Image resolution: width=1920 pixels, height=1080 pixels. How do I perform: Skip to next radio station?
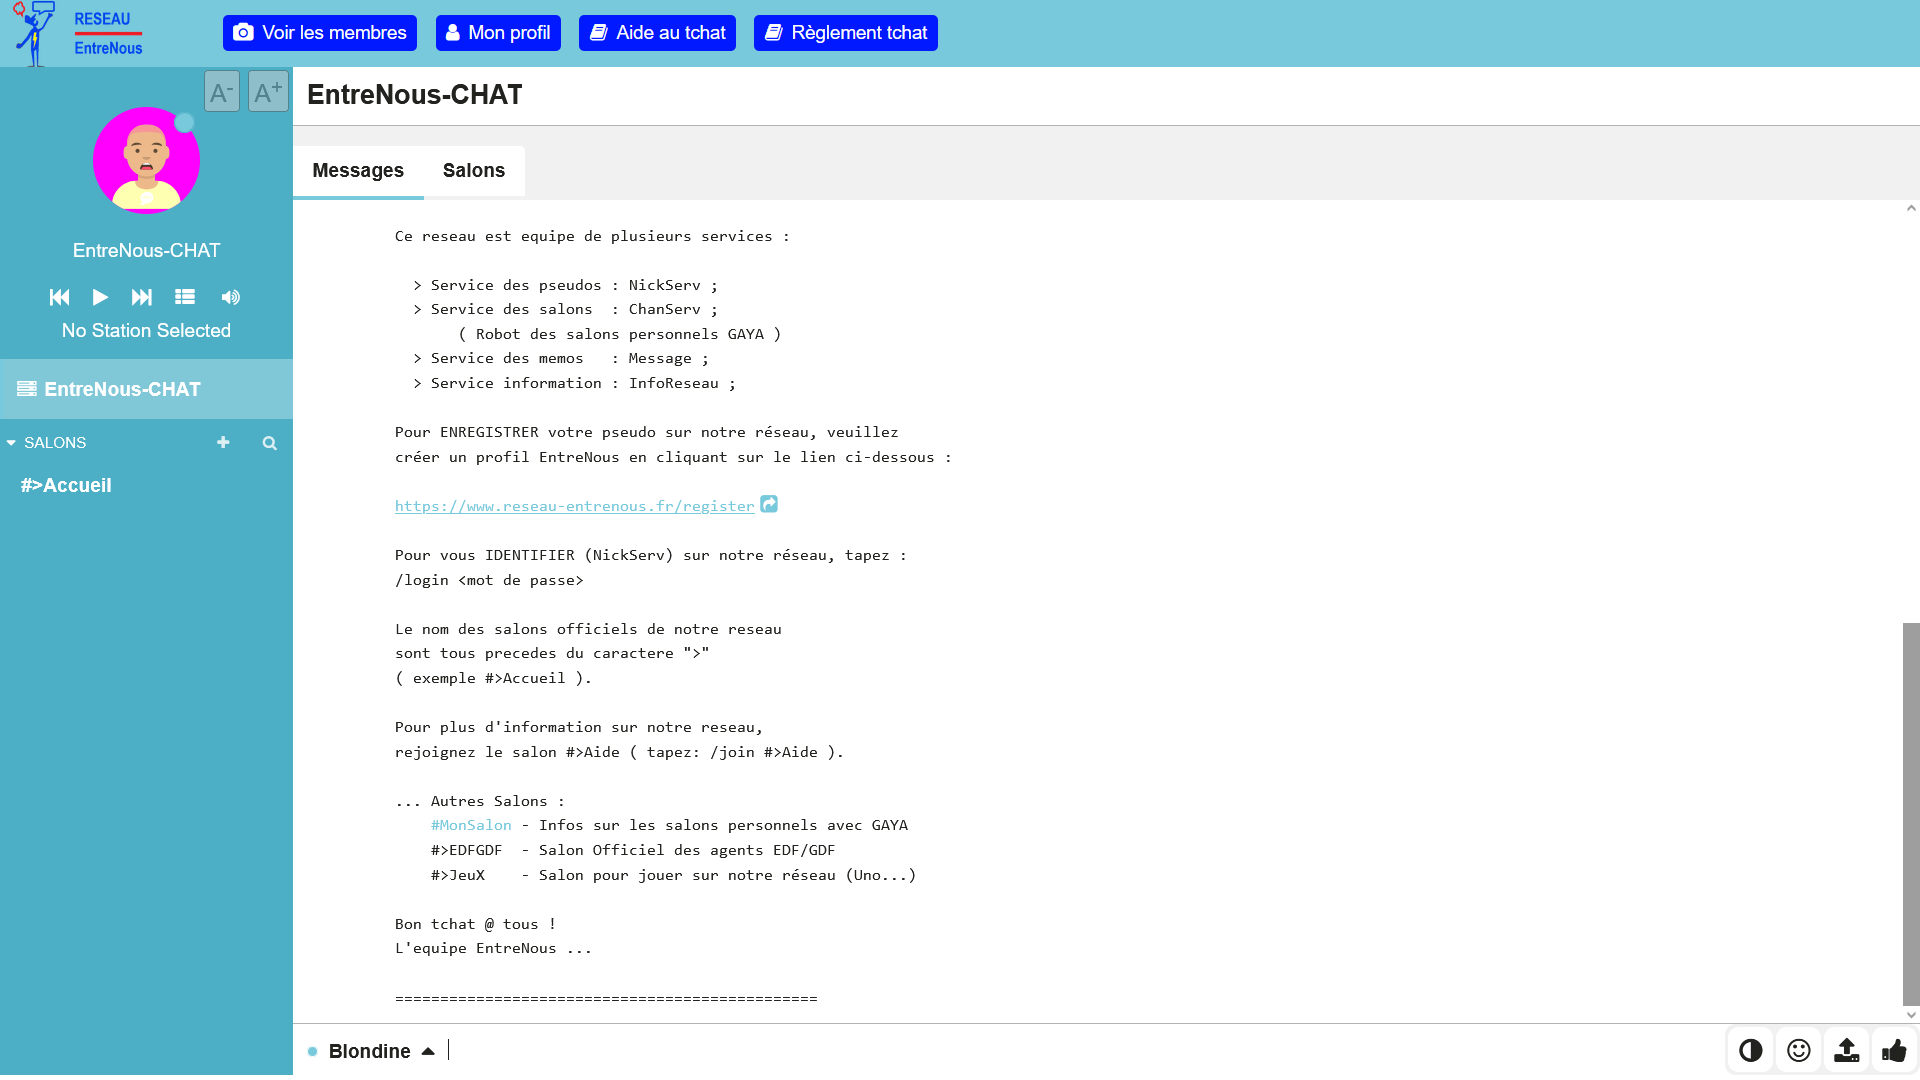click(x=141, y=297)
